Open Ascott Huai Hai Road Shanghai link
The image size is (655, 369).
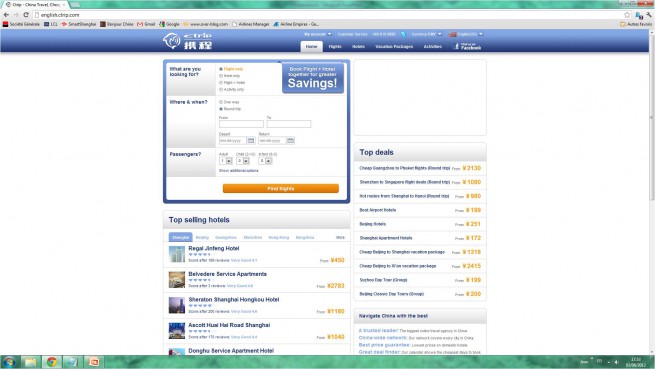[x=229, y=325]
